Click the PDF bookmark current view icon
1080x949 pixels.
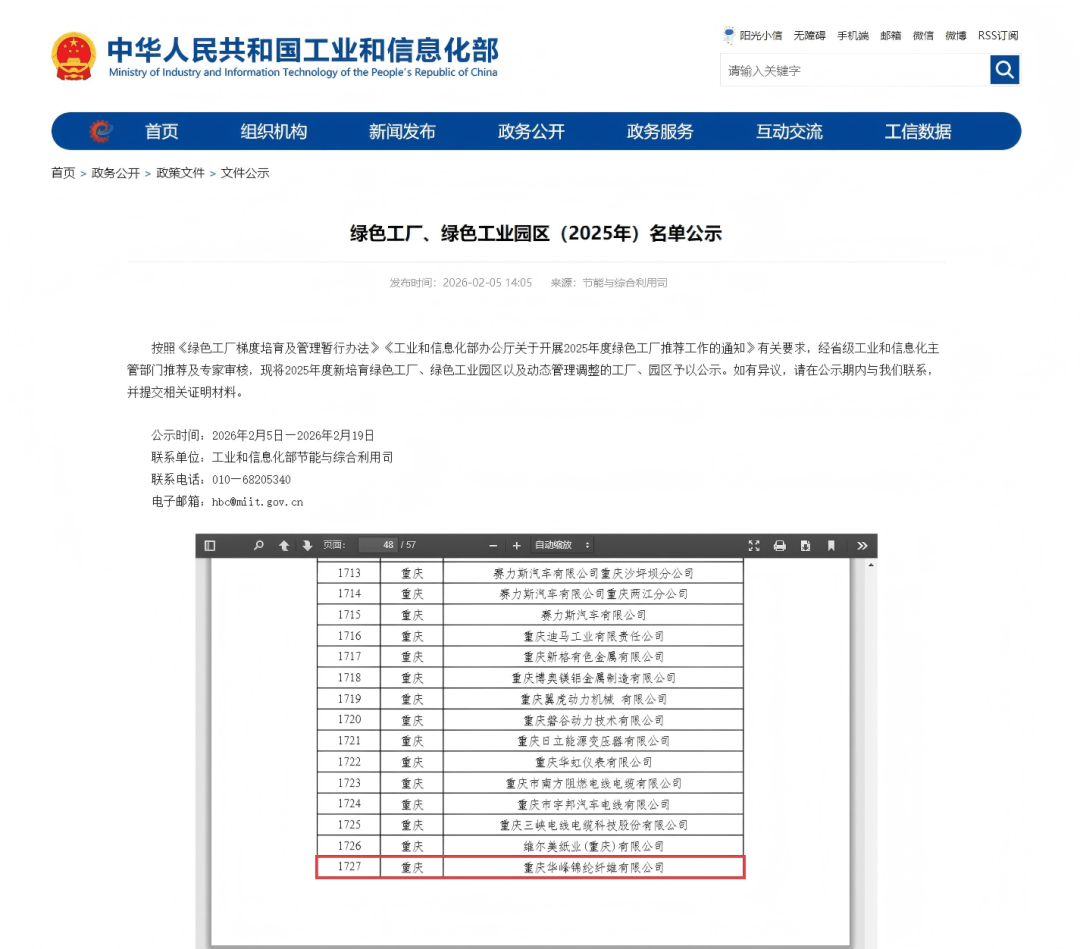[x=831, y=545]
